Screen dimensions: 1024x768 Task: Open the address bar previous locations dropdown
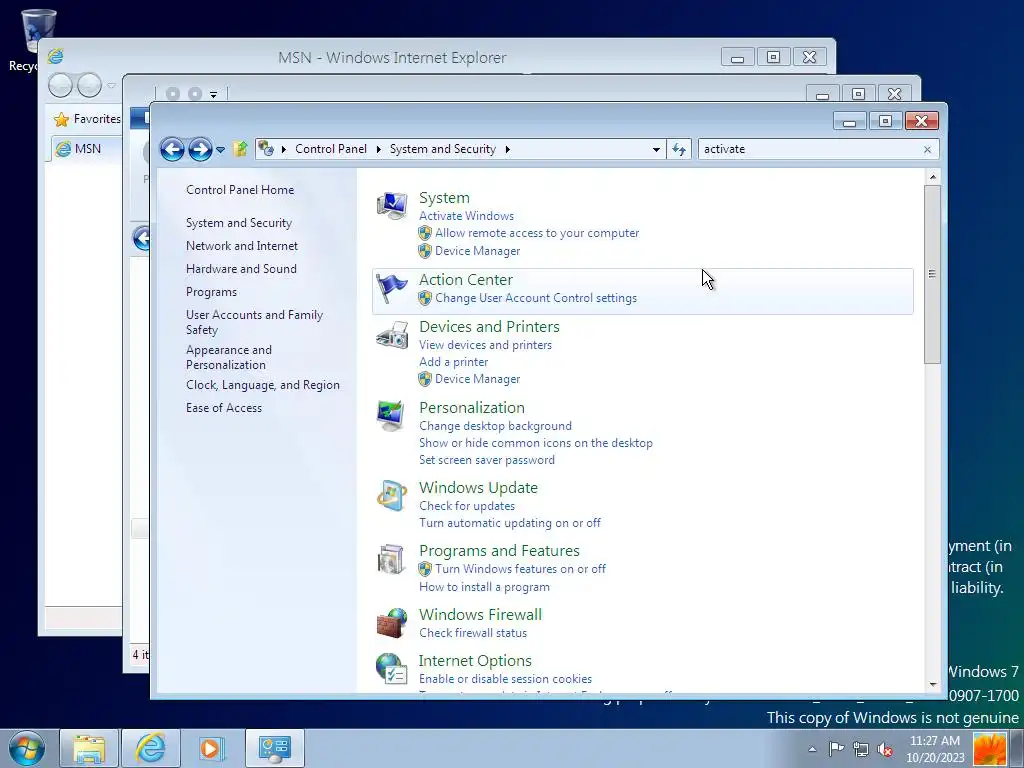(656, 150)
